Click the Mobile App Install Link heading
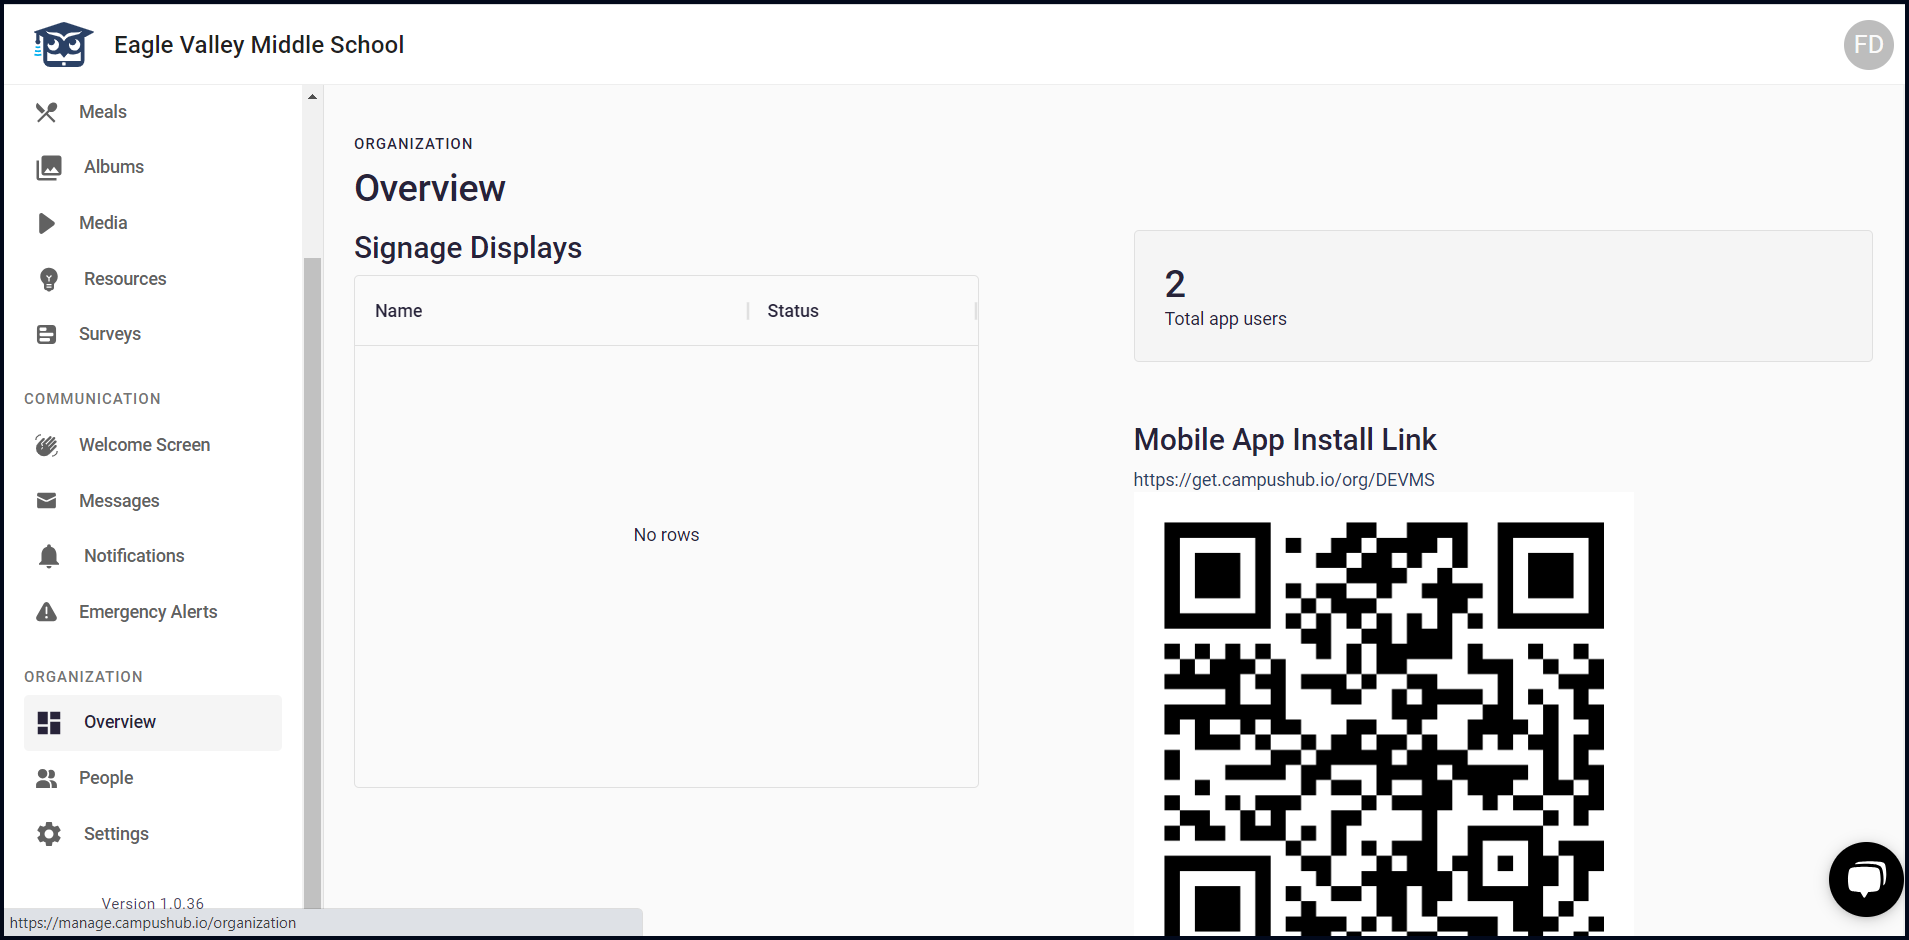The image size is (1909, 940). tap(1285, 440)
